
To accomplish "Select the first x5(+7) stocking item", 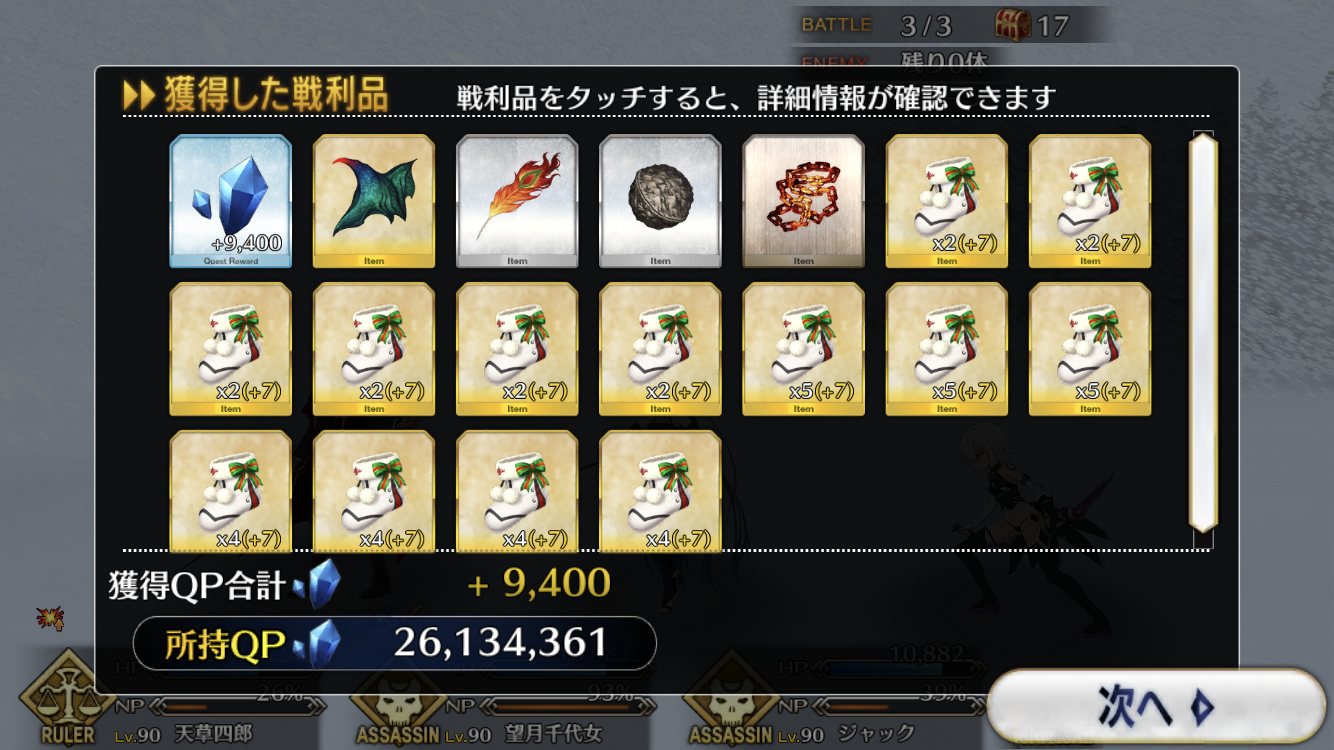I will pyautogui.click(x=803, y=349).
